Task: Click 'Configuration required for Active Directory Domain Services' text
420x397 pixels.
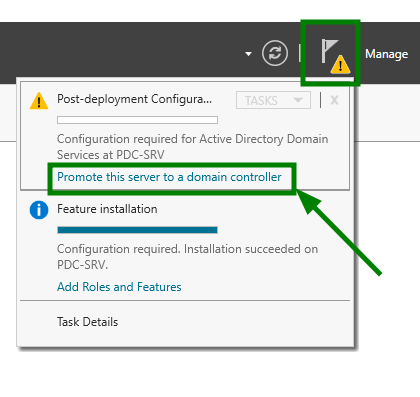Action: (192, 147)
